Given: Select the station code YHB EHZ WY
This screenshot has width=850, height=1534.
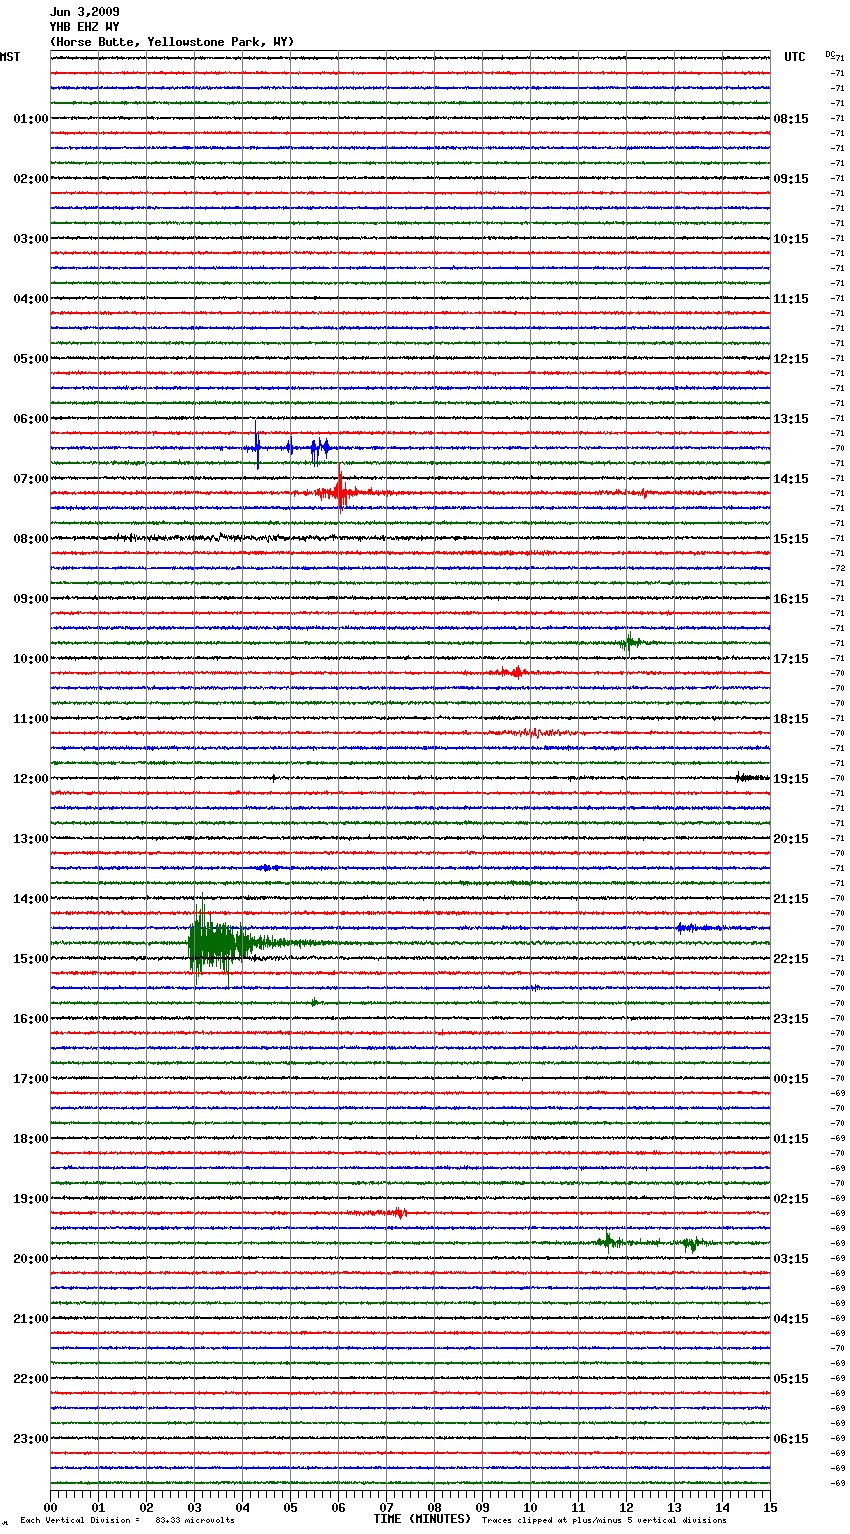Looking at the screenshot, I should pyautogui.click(x=84, y=27).
